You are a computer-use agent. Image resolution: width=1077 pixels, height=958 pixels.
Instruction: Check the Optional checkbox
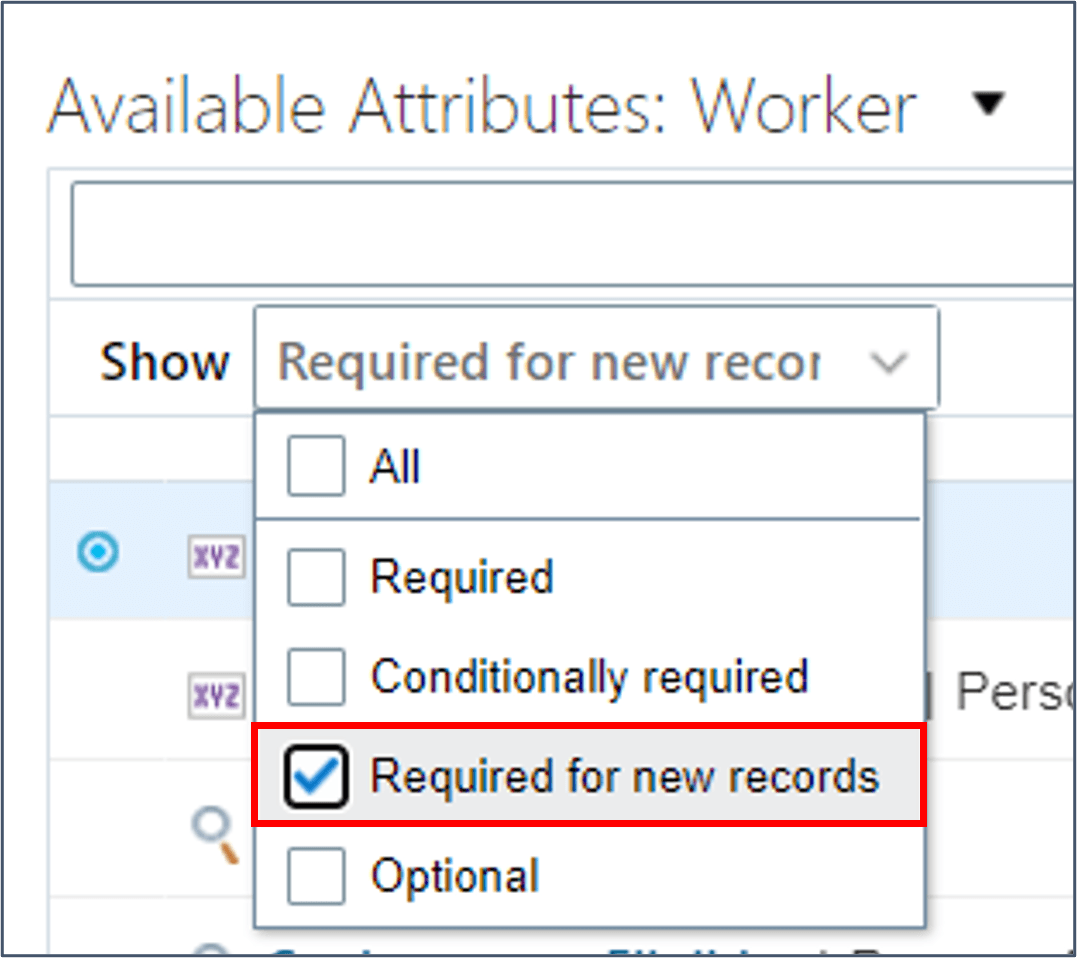pyautogui.click(x=316, y=876)
